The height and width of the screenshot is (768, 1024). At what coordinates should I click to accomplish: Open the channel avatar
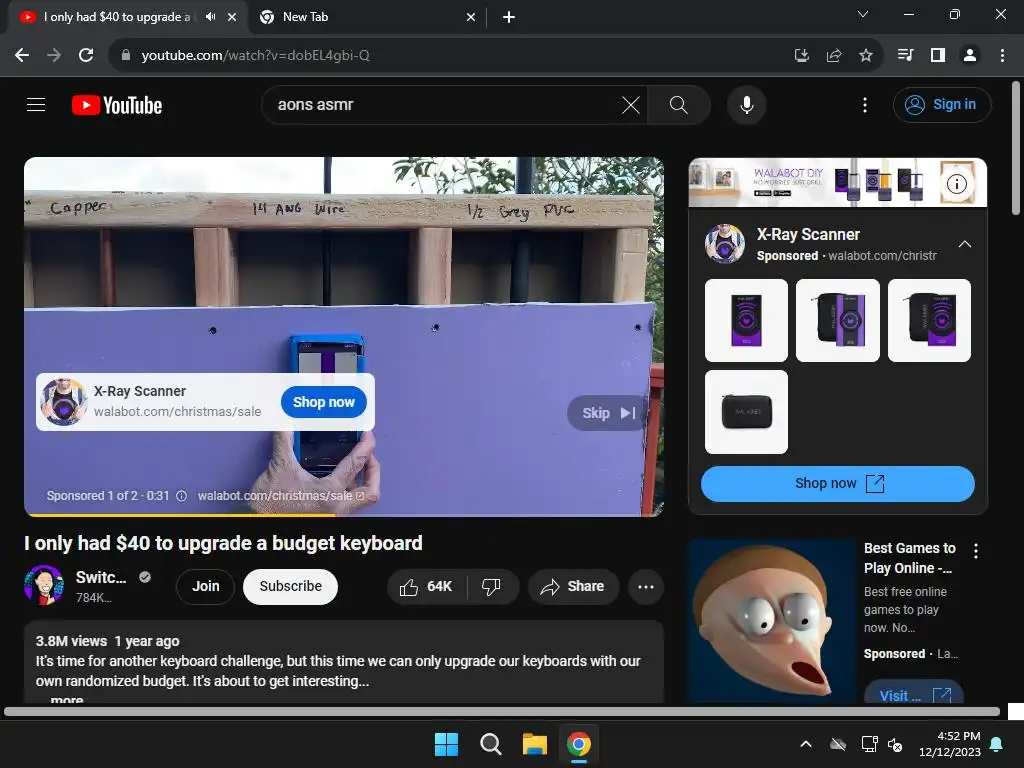pos(44,585)
